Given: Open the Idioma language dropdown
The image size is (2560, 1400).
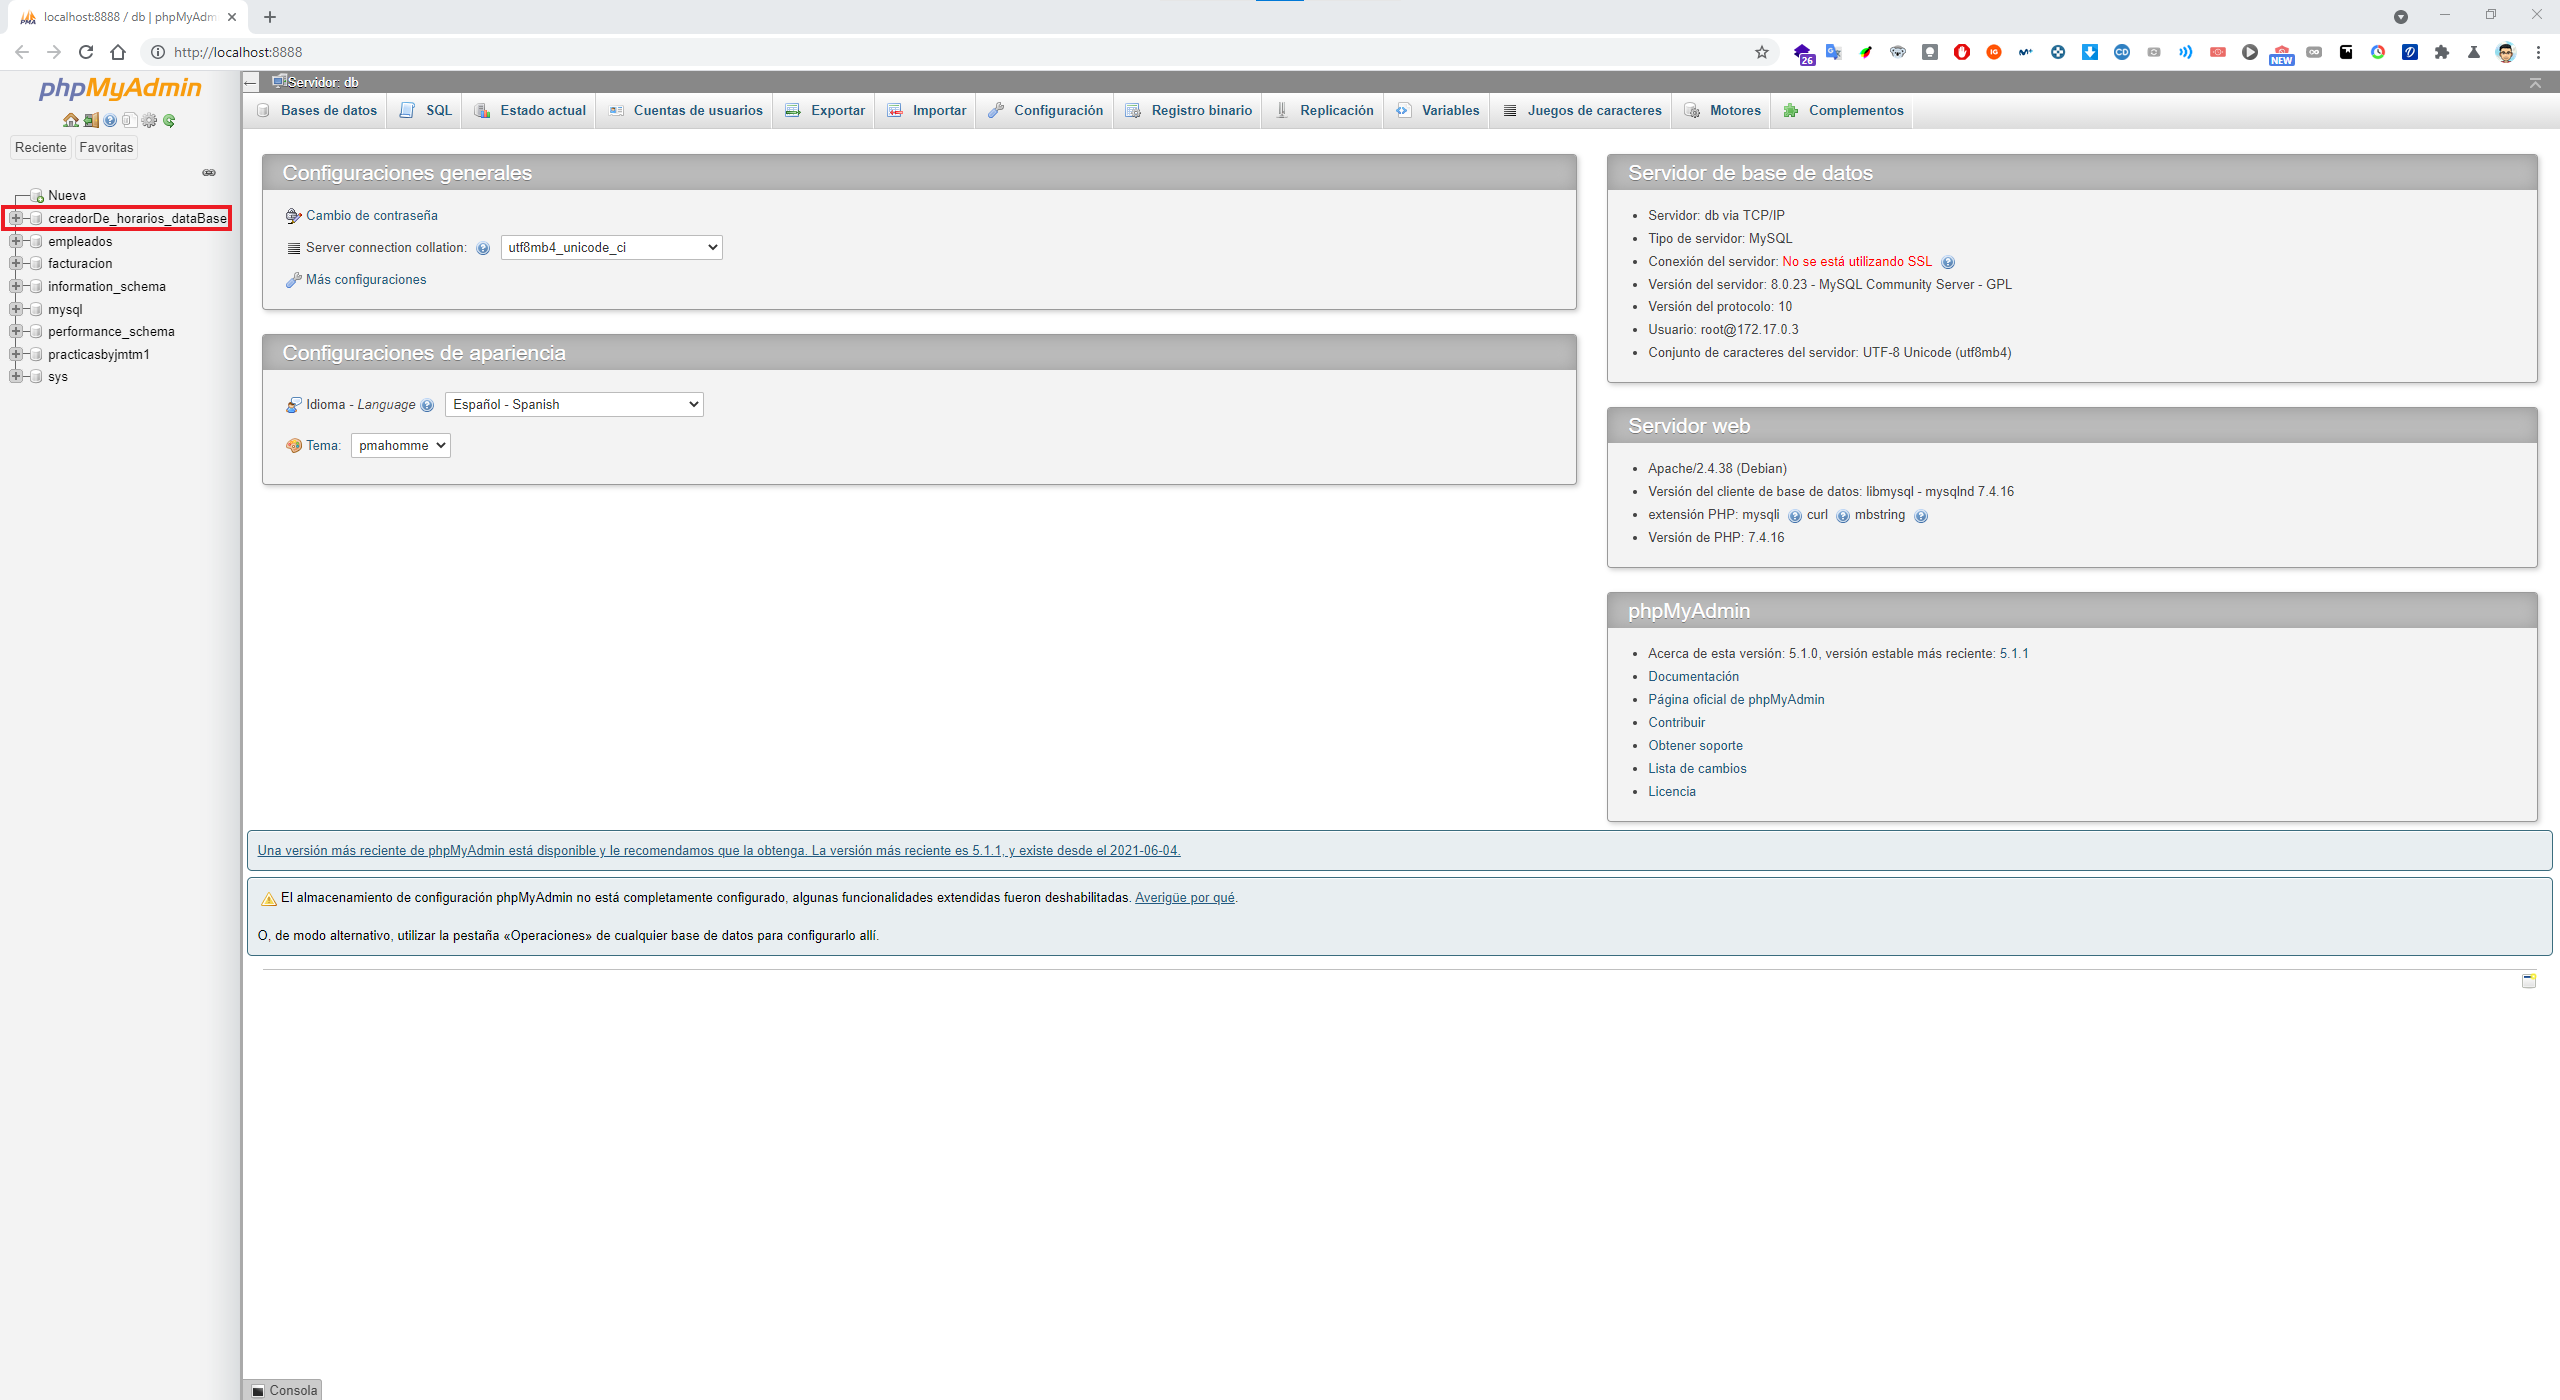Looking at the screenshot, I should pos(574,404).
